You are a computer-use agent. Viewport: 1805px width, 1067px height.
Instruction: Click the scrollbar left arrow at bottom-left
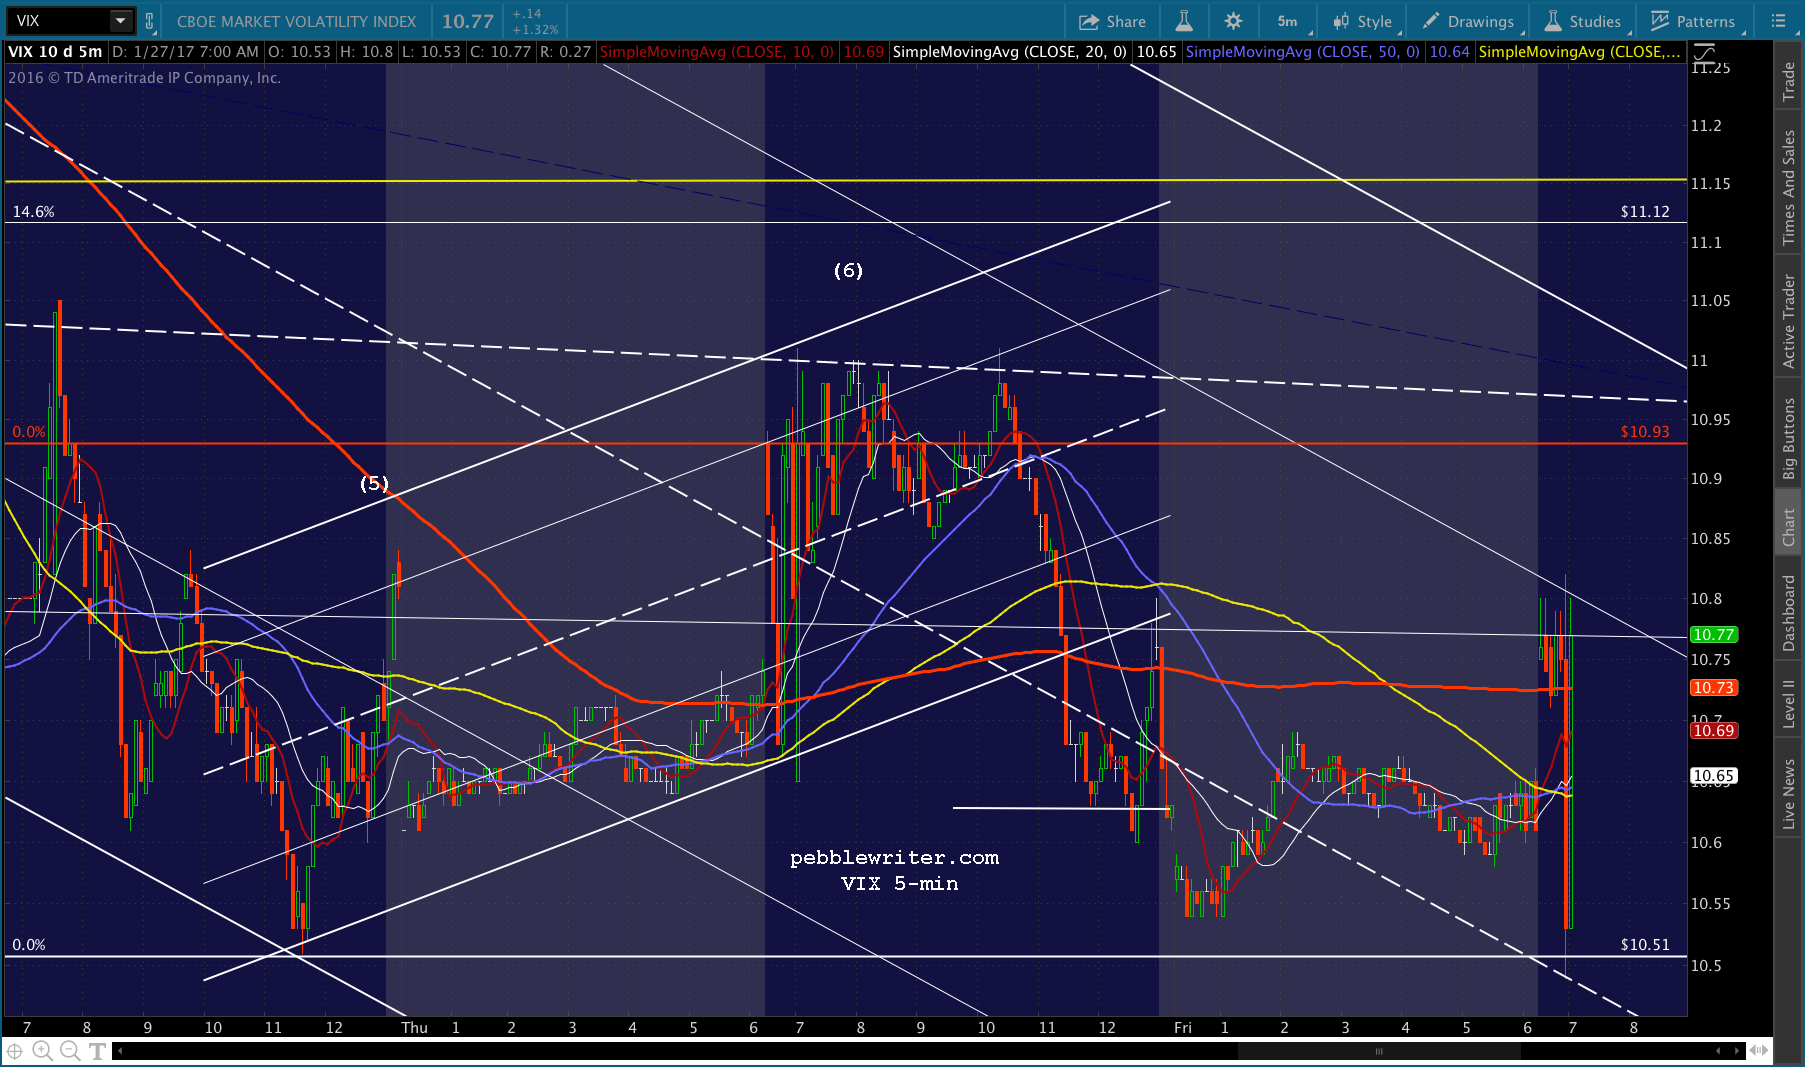tap(120, 1051)
